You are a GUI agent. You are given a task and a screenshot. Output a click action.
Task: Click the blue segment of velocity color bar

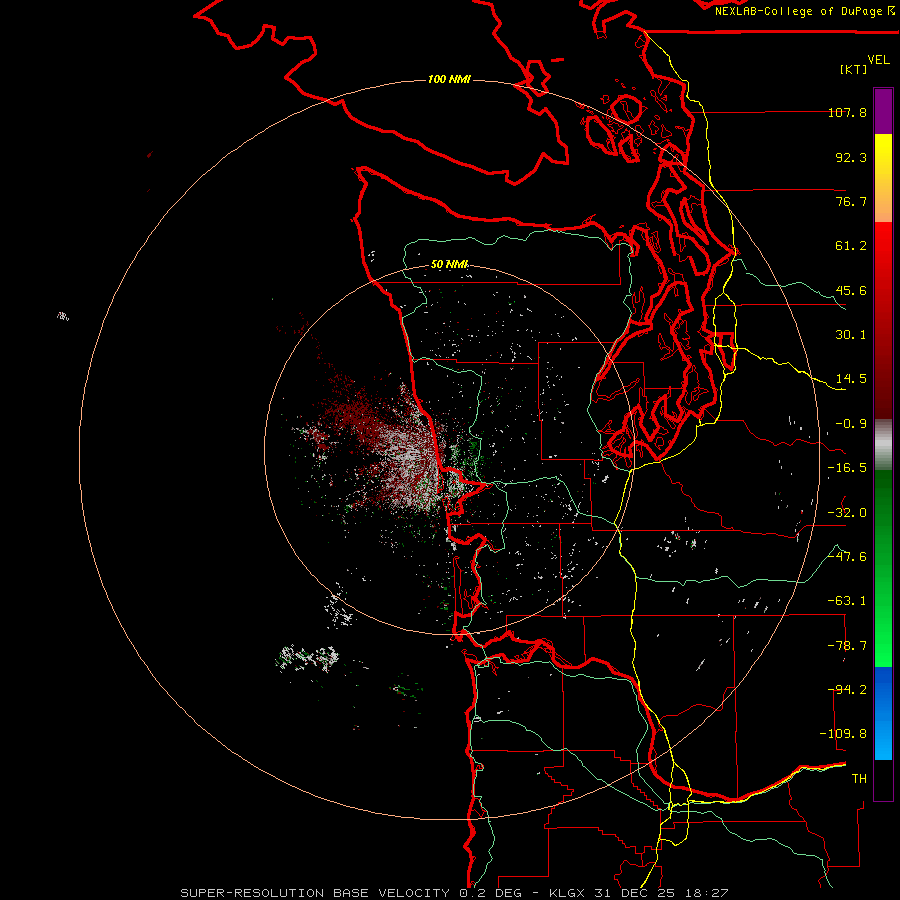pyautogui.click(x=883, y=713)
